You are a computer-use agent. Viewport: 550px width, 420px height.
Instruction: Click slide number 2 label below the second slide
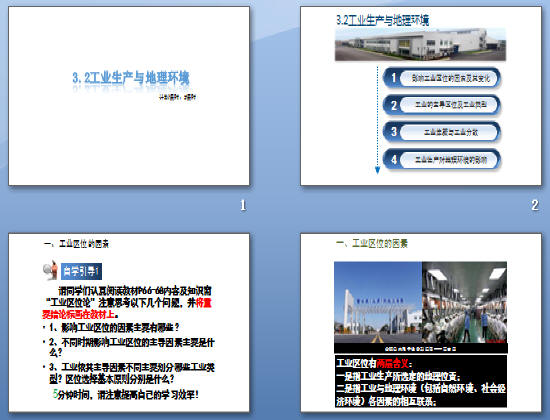click(x=535, y=205)
